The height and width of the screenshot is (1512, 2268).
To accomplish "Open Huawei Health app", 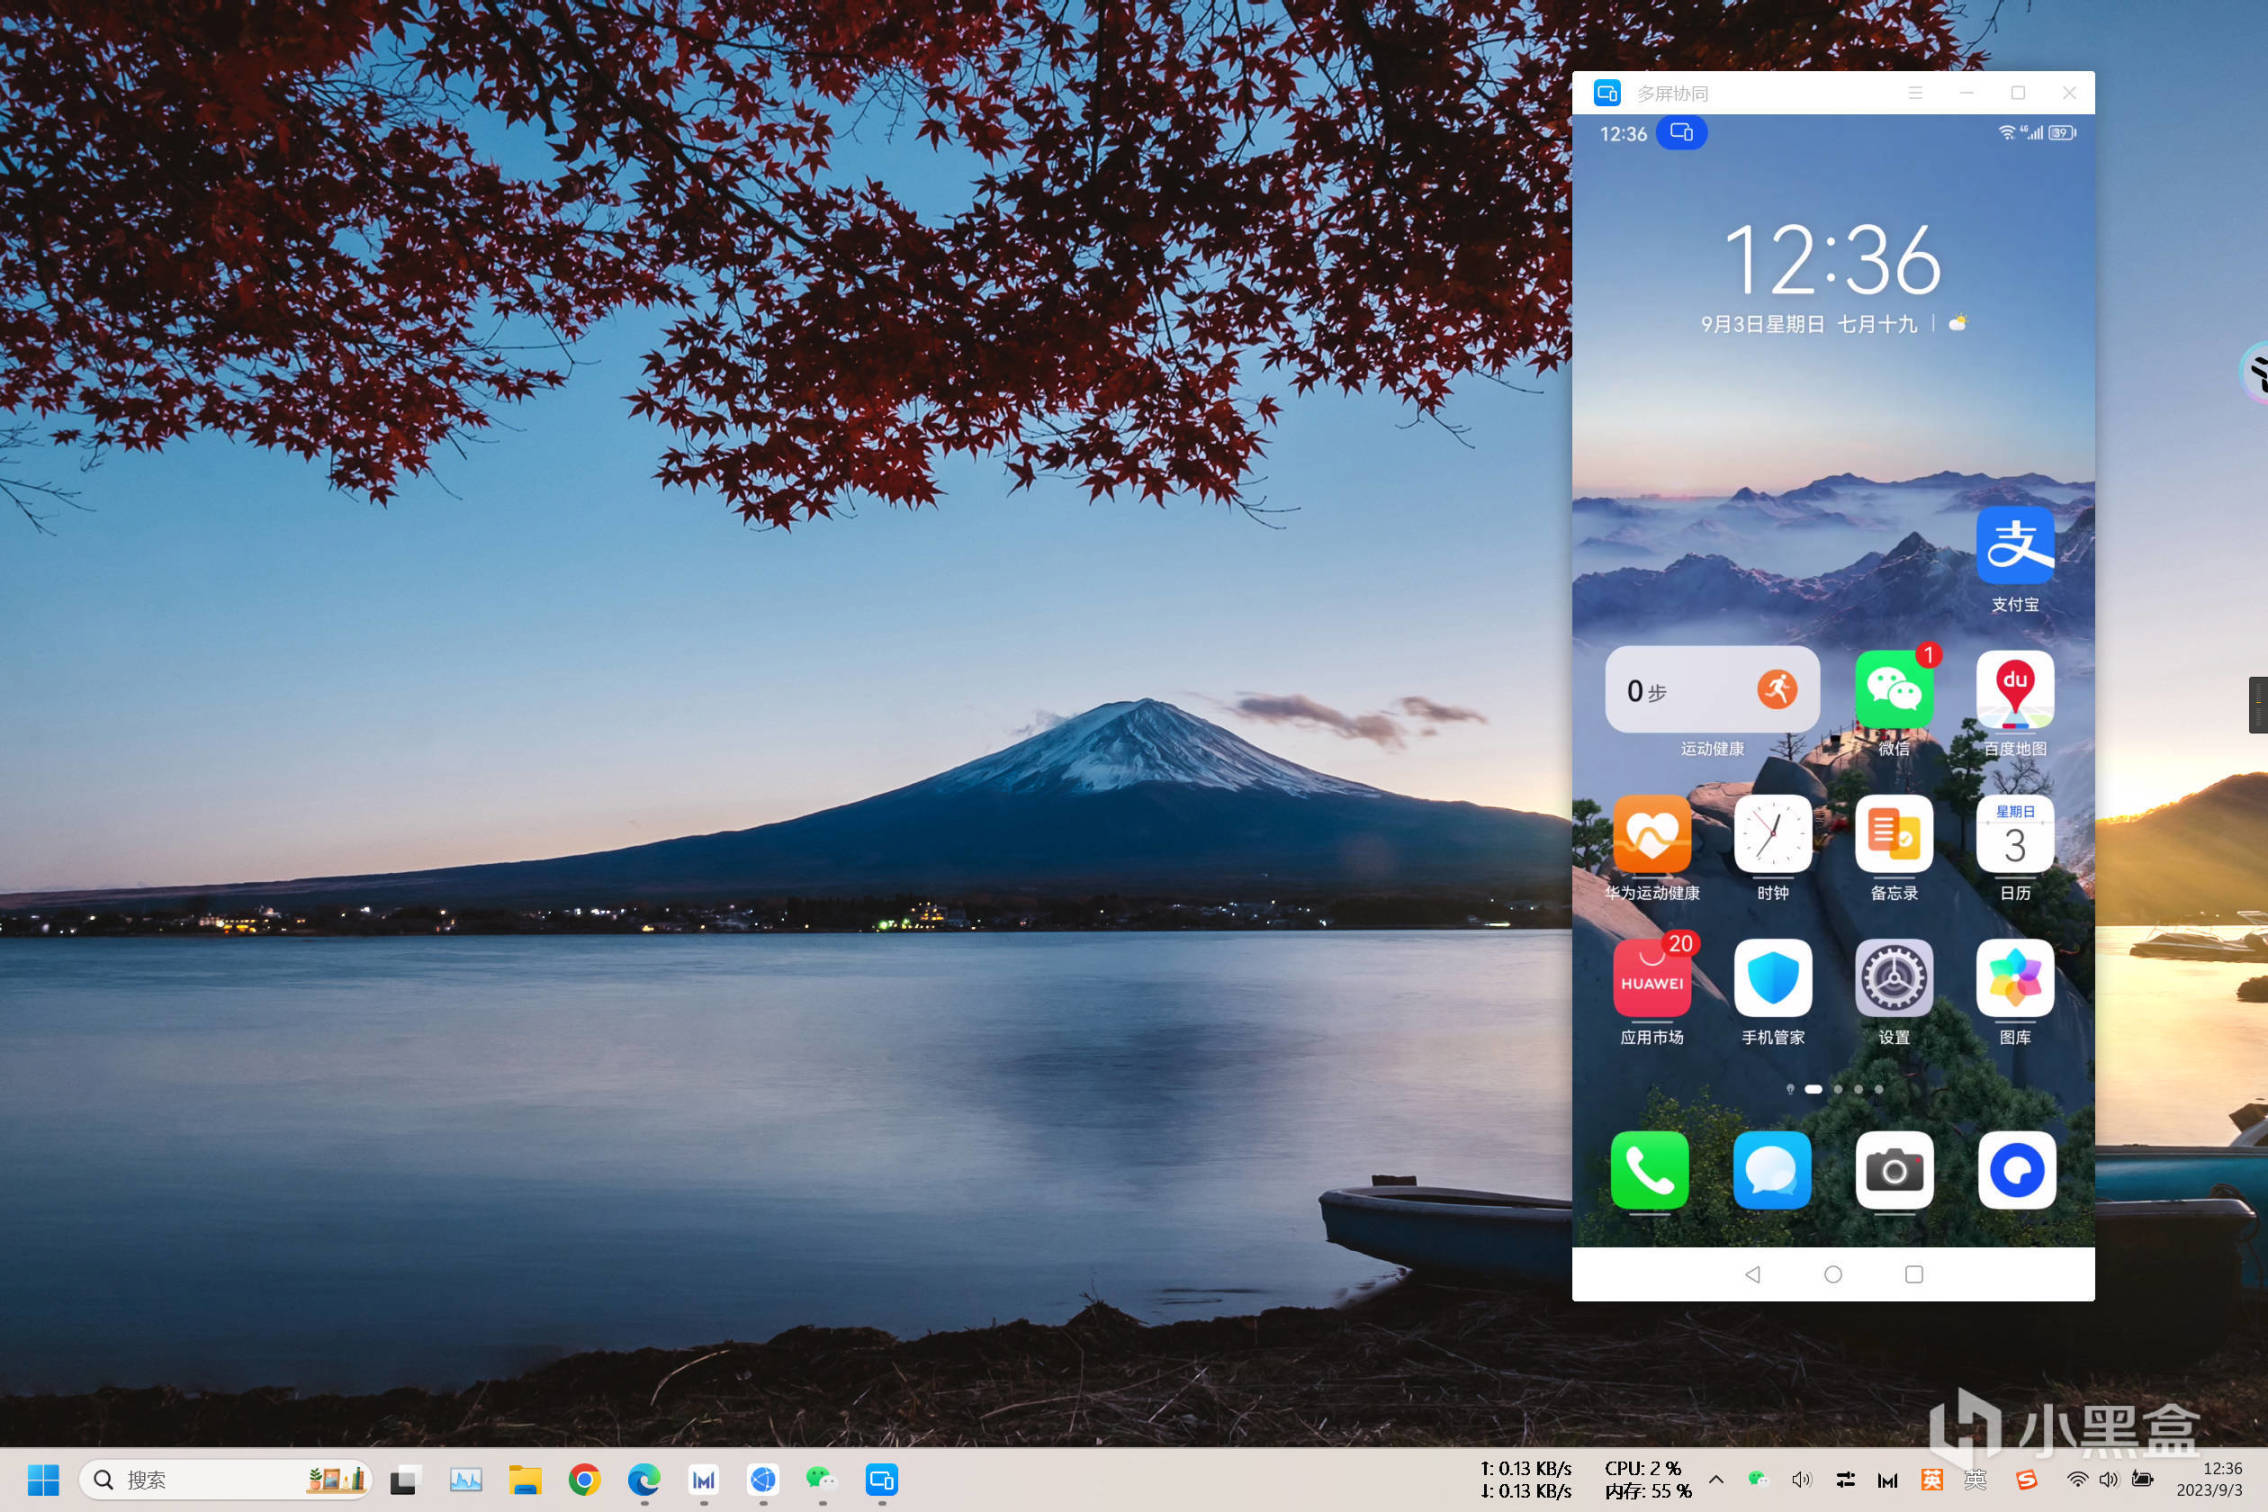I will 1651,835.
